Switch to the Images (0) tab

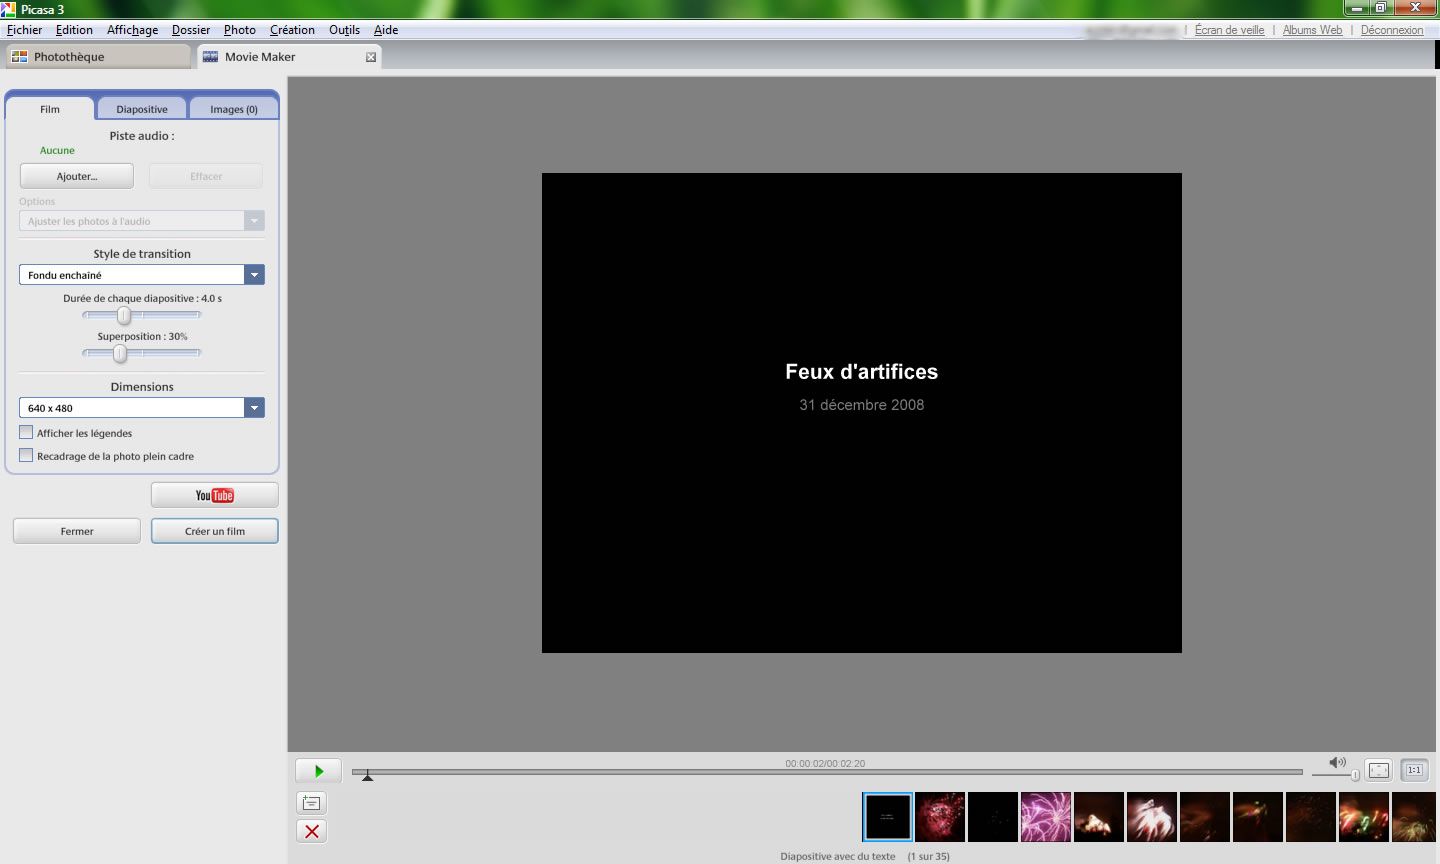pyautogui.click(x=234, y=109)
